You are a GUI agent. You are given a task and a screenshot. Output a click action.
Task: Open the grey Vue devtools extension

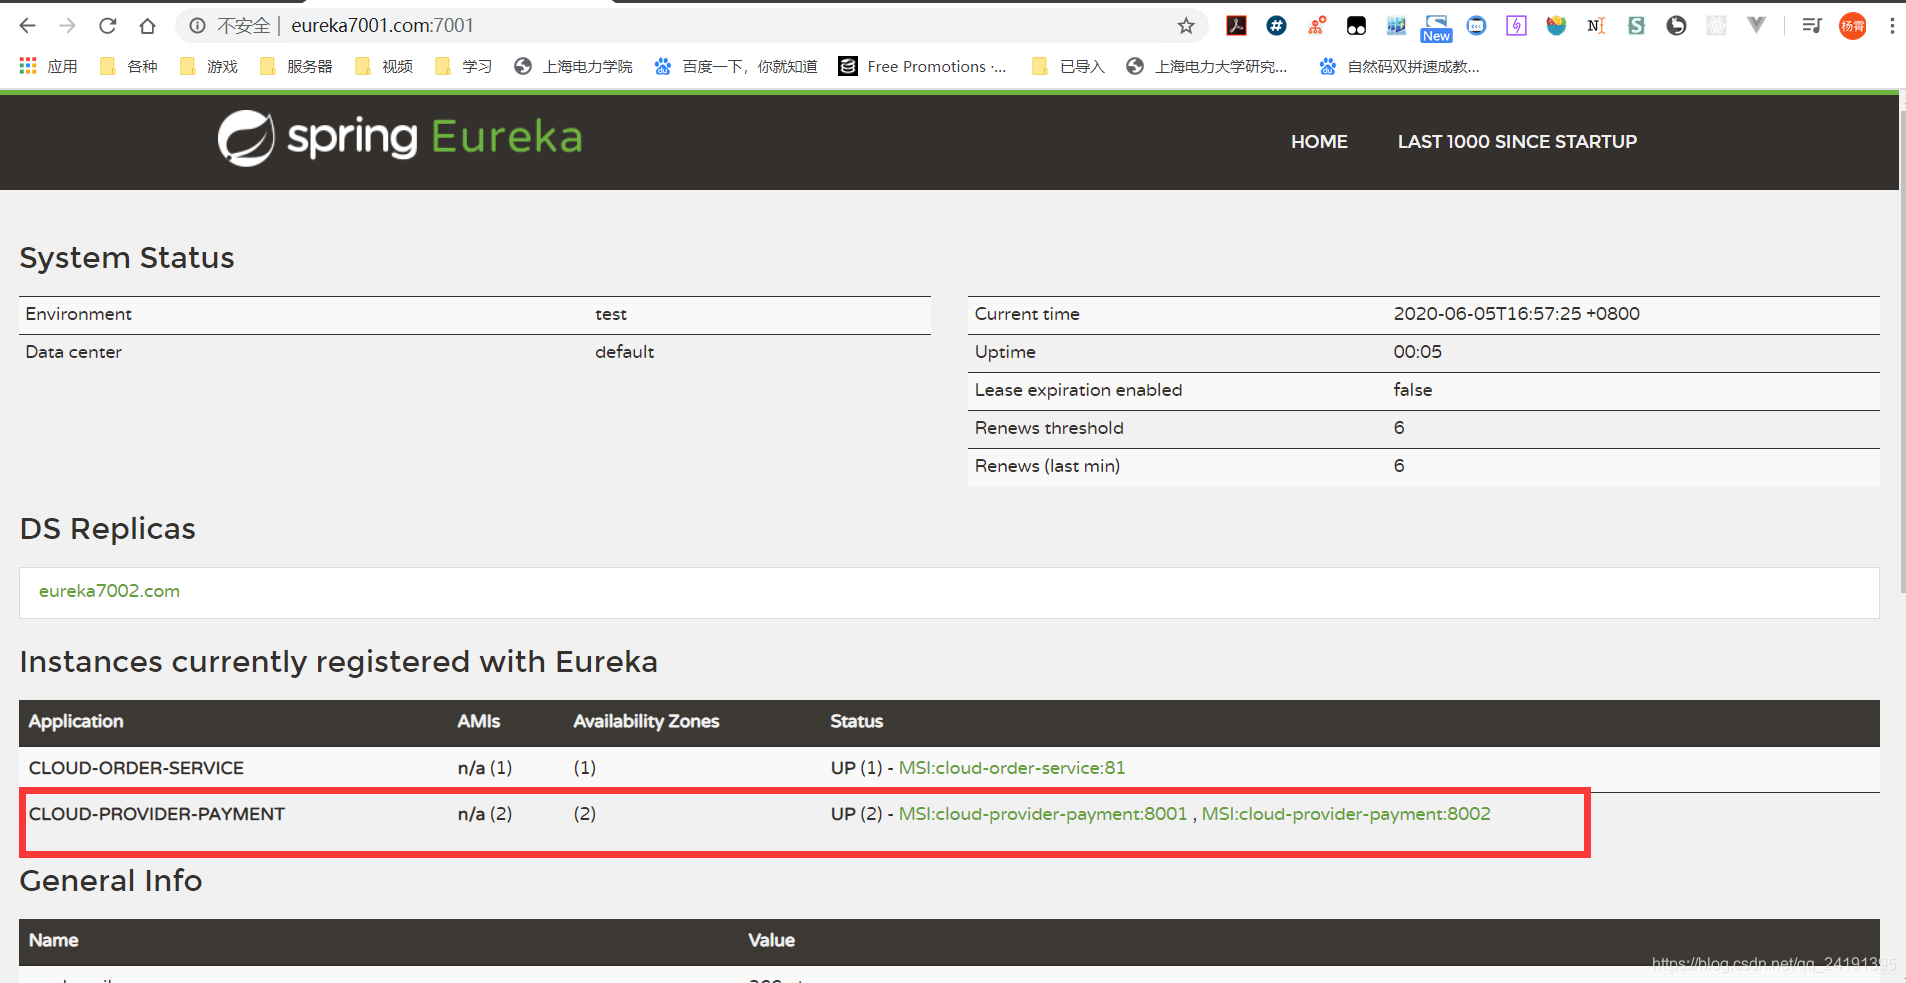(1757, 26)
